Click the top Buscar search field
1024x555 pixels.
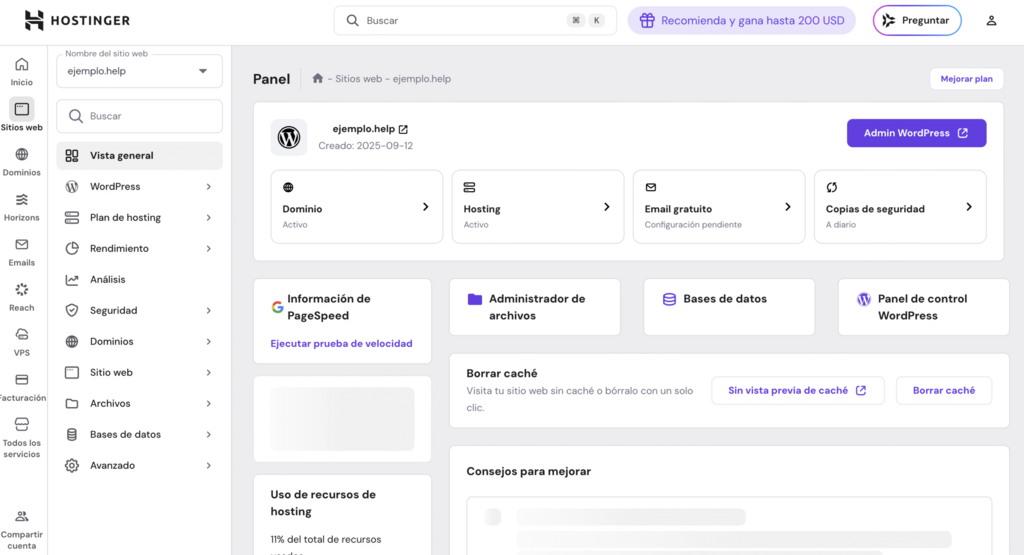point(475,20)
